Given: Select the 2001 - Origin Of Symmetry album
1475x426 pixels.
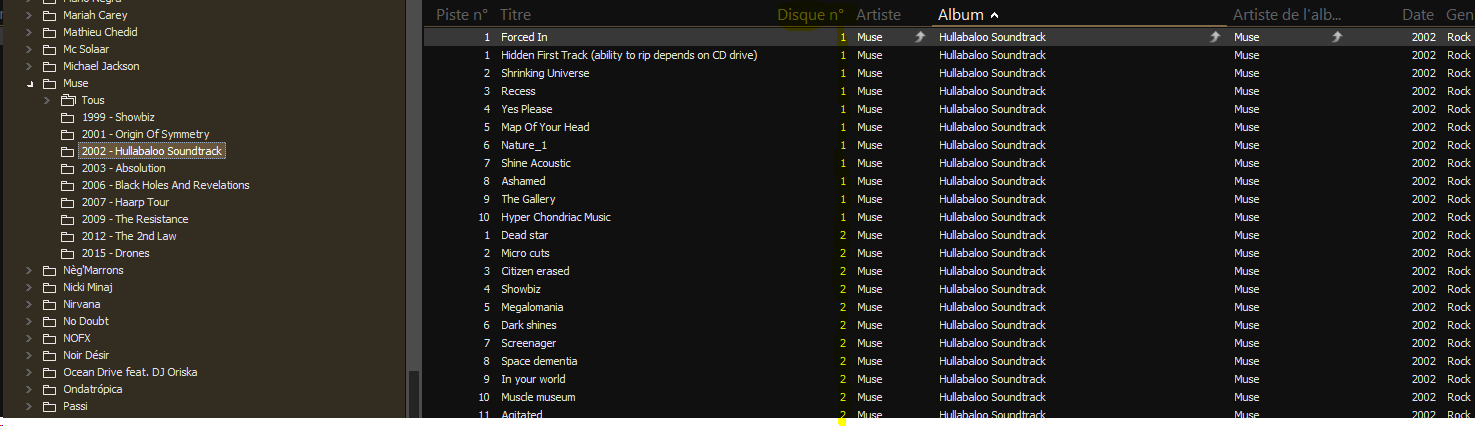Looking at the screenshot, I should (146, 134).
